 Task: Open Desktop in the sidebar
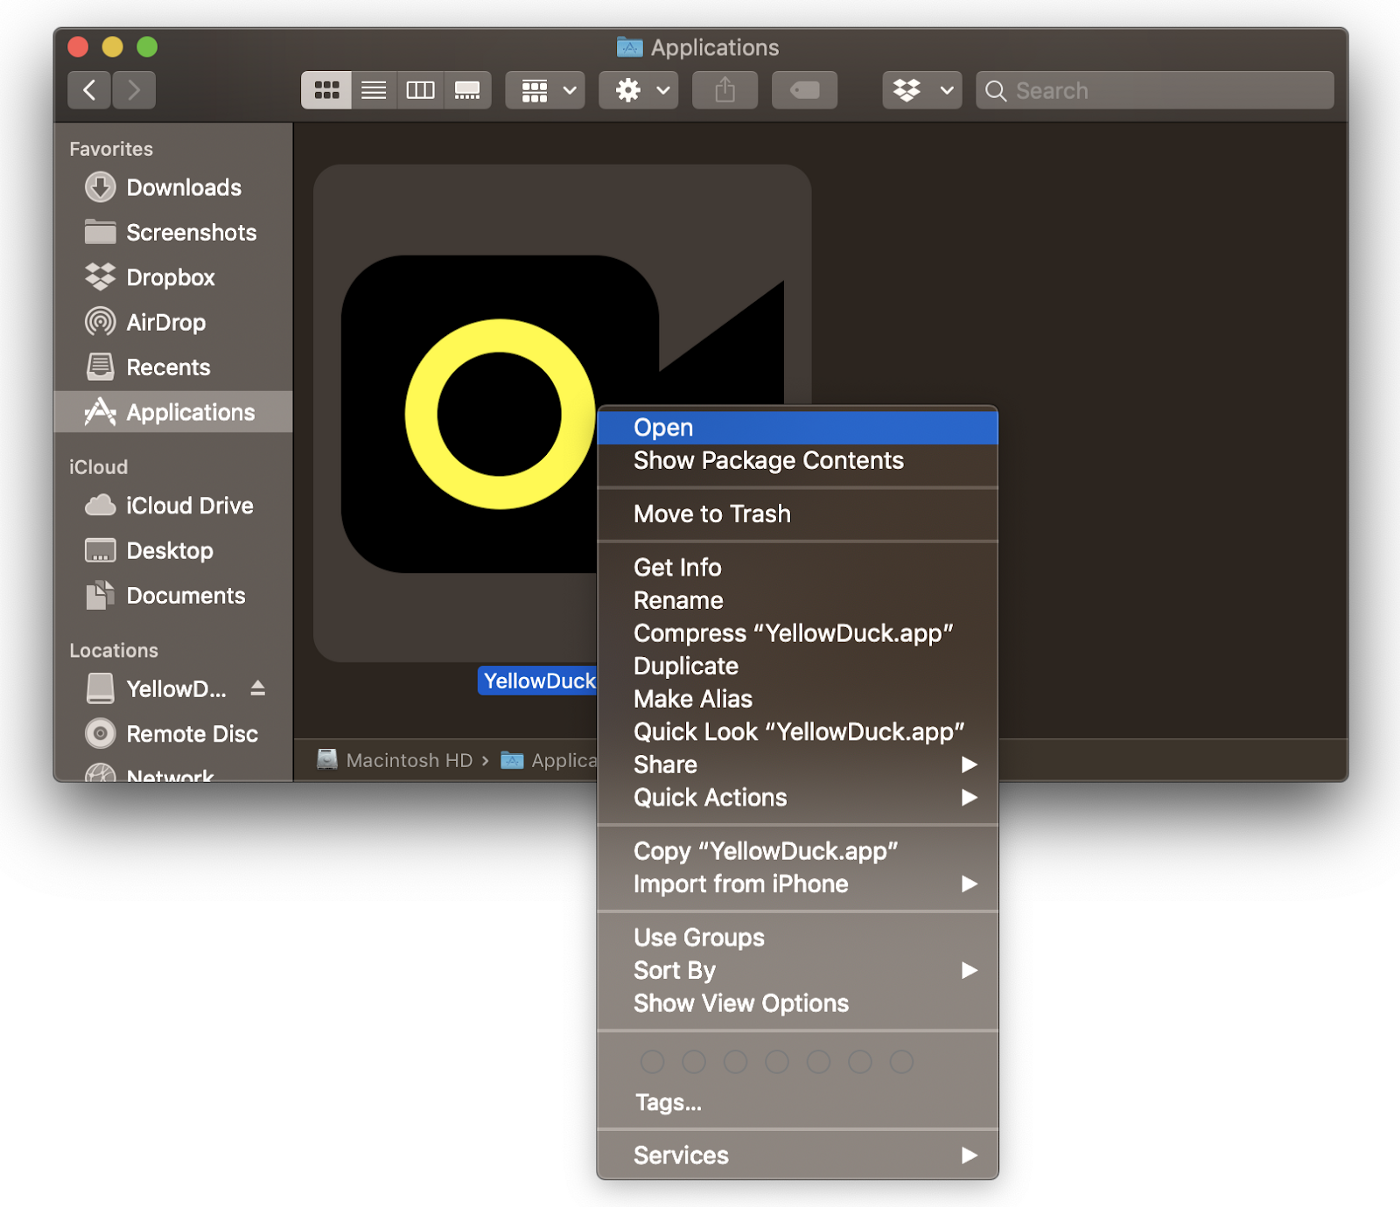pyautogui.click(x=173, y=551)
